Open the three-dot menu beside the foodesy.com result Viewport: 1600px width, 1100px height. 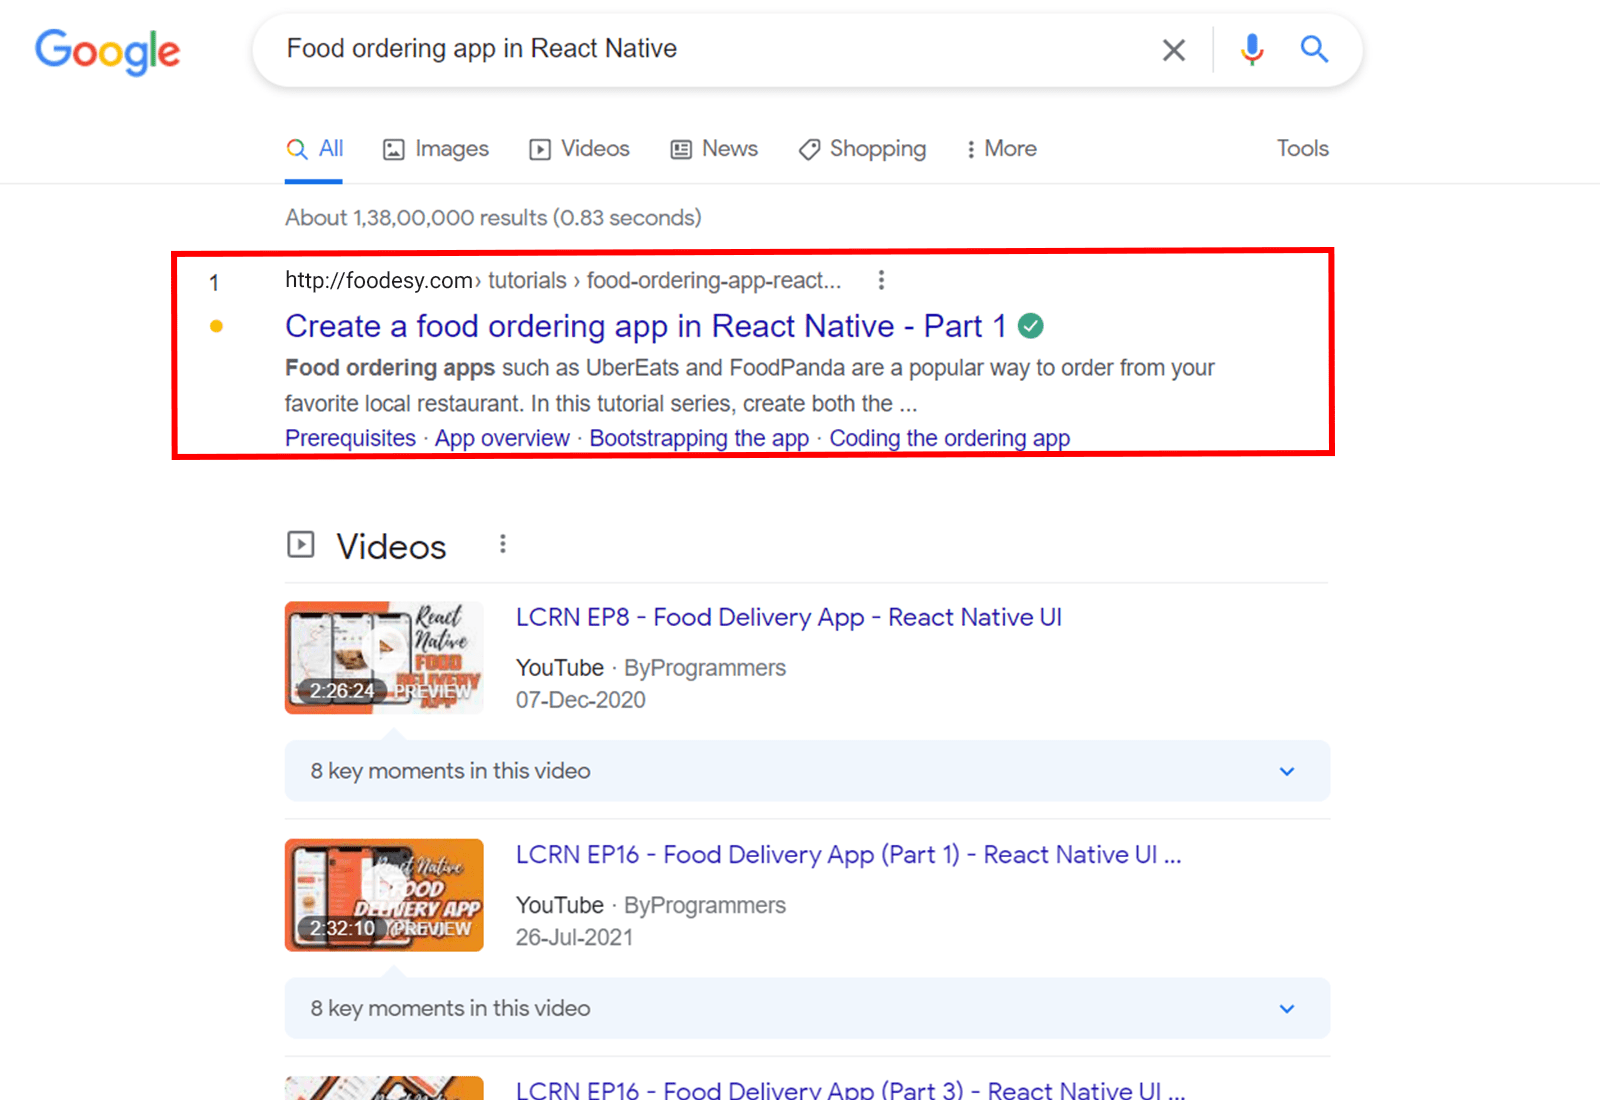click(x=881, y=280)
